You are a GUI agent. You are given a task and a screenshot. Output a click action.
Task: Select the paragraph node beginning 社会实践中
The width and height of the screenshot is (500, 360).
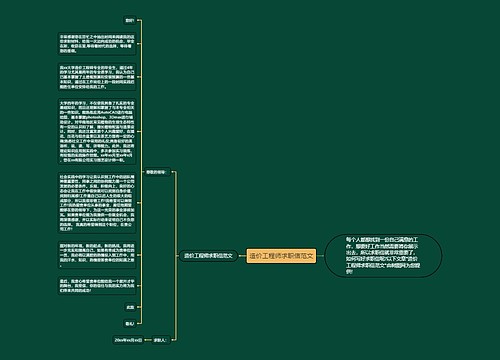(97, 202)
